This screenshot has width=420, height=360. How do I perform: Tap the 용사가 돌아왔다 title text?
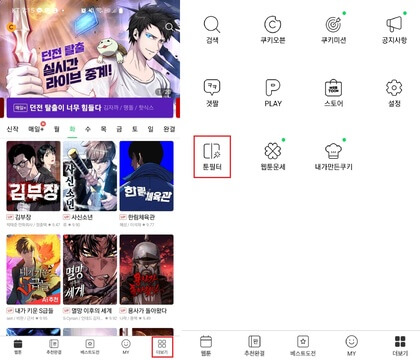(147, 311)
